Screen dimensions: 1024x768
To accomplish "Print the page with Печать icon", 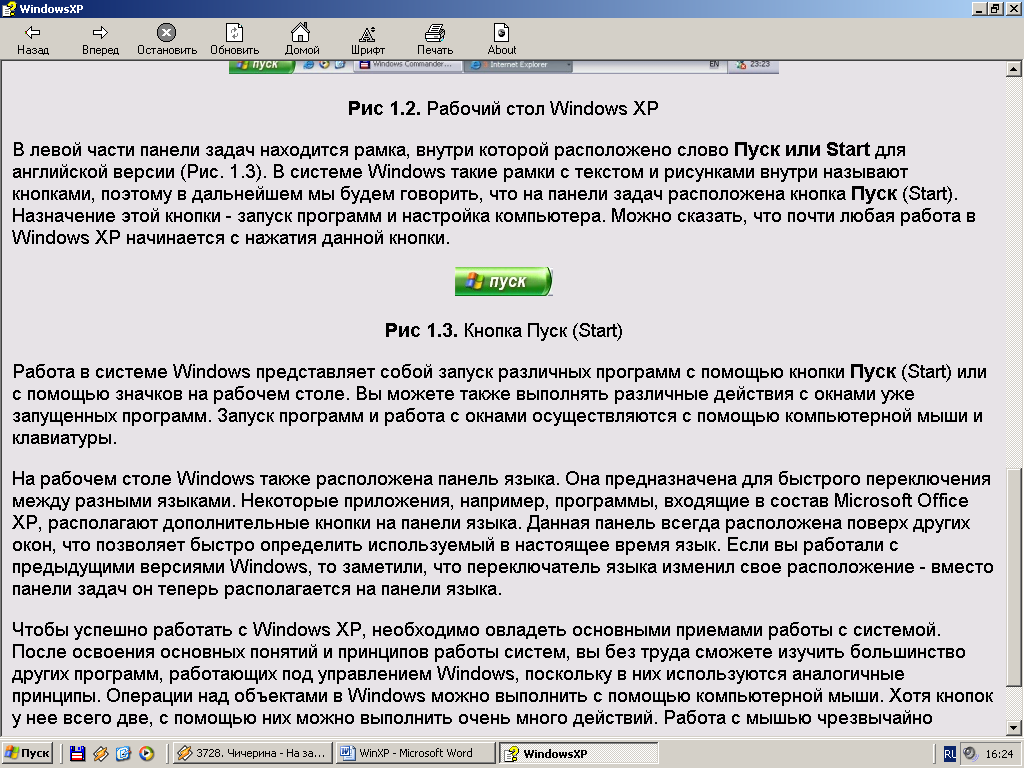I will 435,33.
